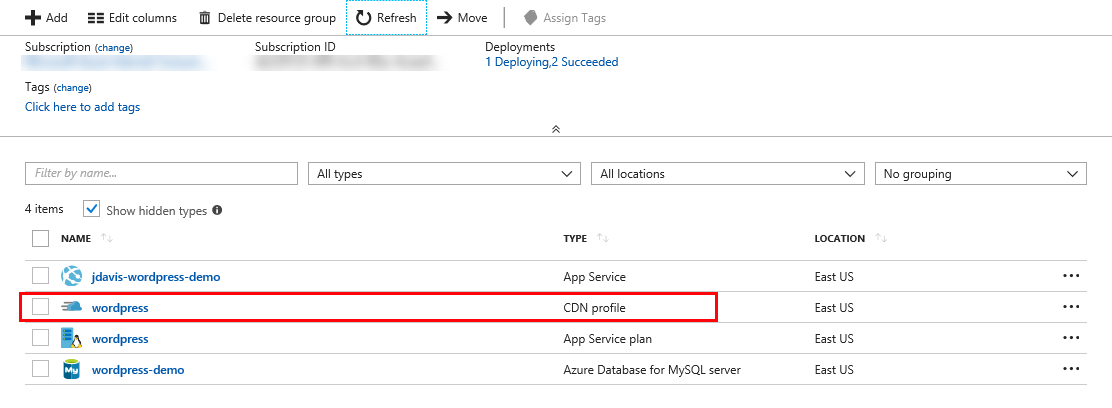Open more options for wordpress-demo row
This screenshot has width=1112, height=408.
click(1071, 369)
